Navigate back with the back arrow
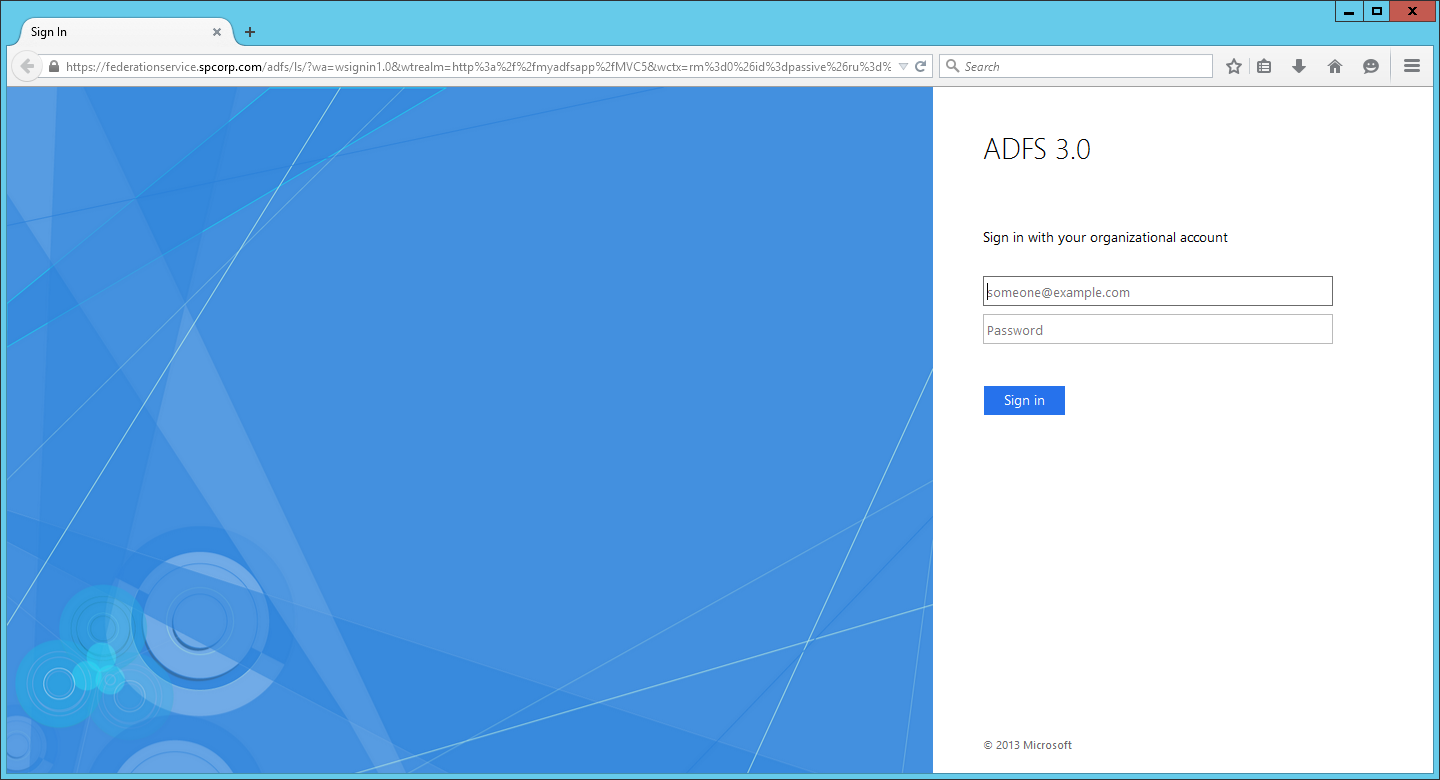Image resolution: width=1440 pixels, height=780 pixels. [26, 65]
